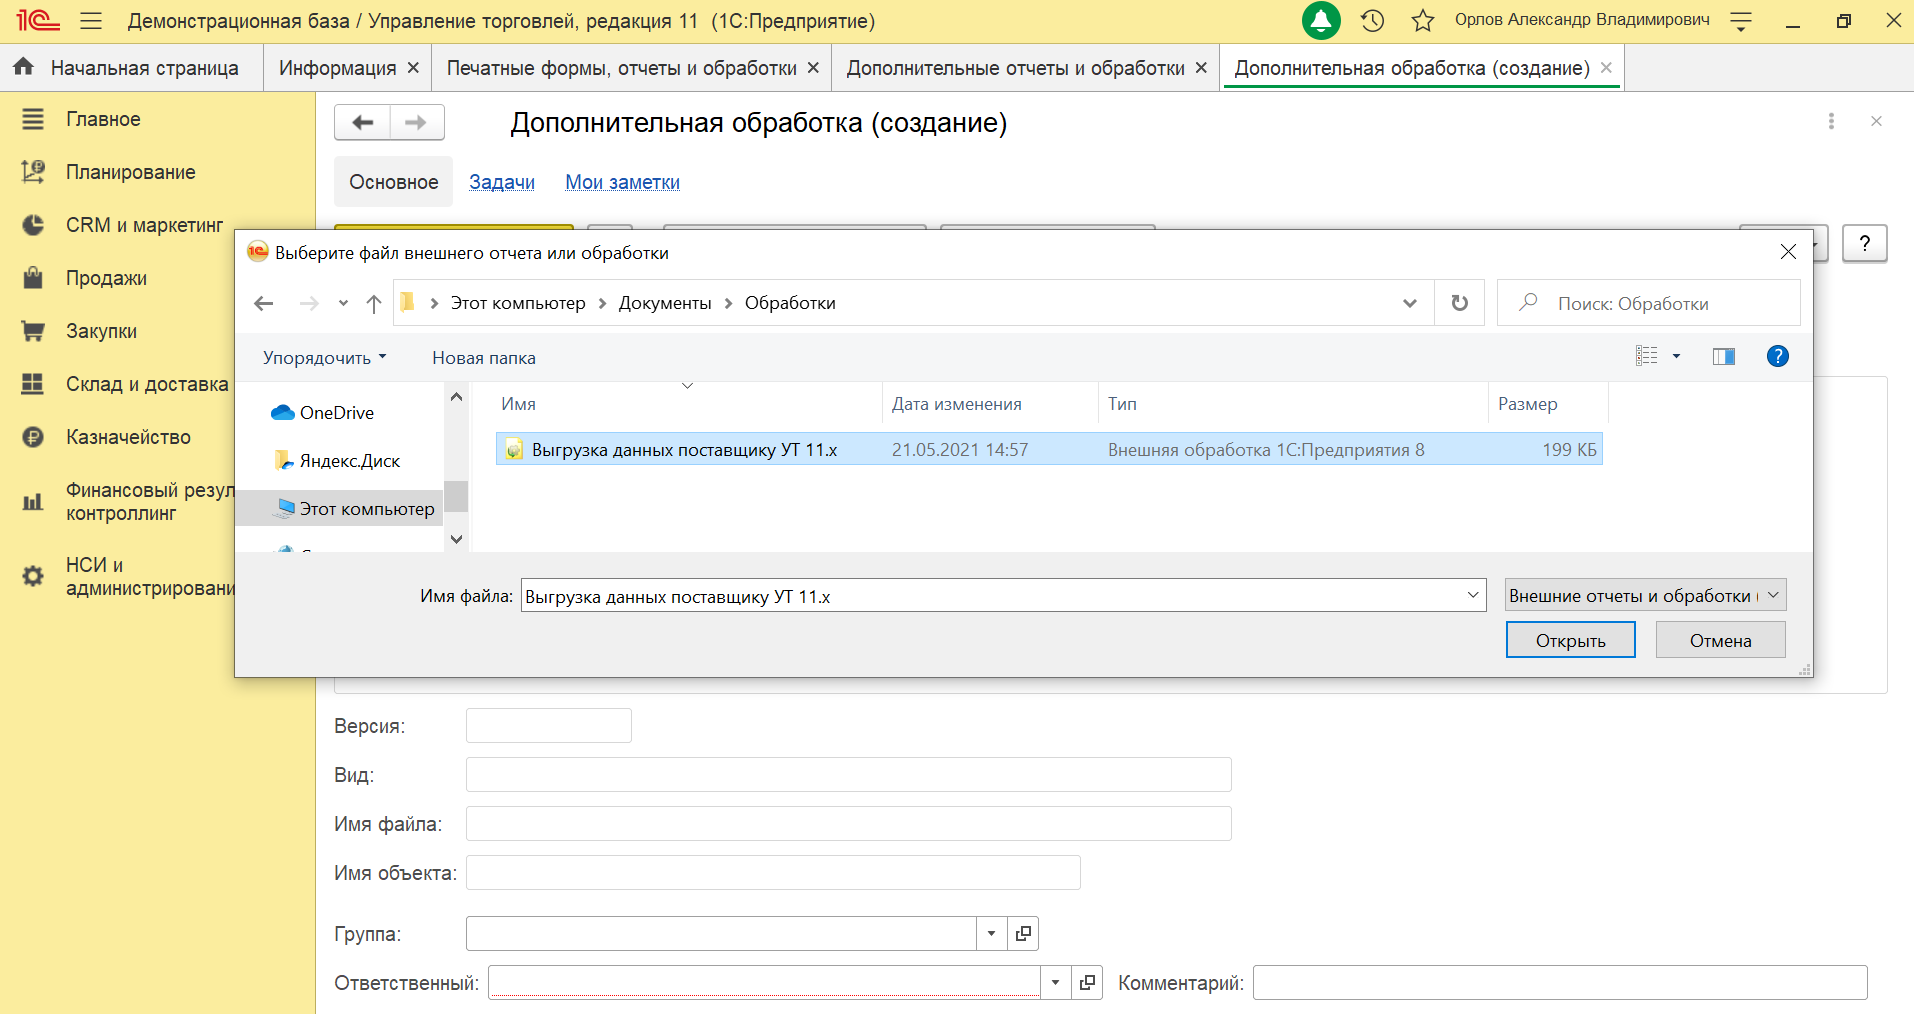The image size is (1914, 1014).
Task: Expand Группа field dropdown arrow
Action: tap(991, 933)
